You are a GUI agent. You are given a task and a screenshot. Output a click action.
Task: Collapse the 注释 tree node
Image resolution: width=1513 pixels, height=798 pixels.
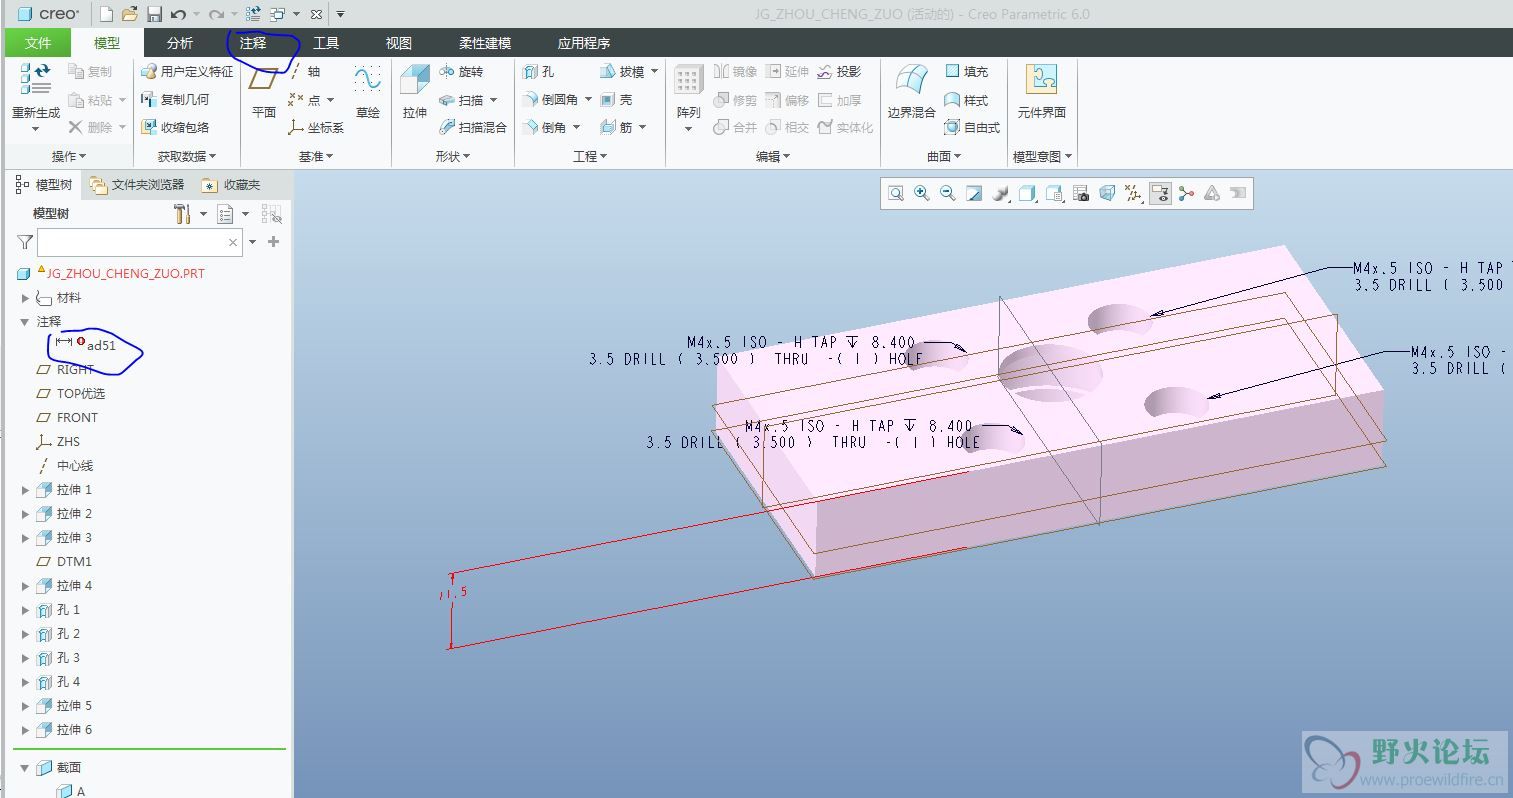pos(26,322)
